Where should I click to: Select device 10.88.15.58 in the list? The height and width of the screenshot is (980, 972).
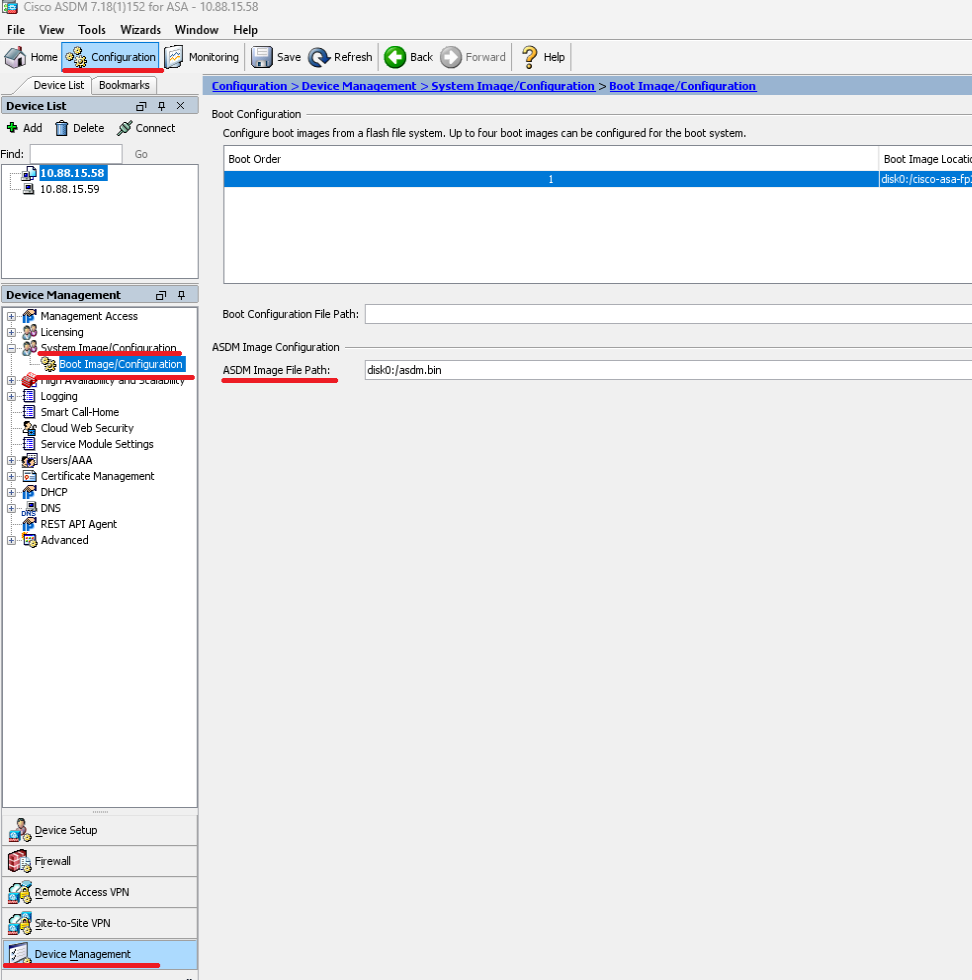coord(73,173)
